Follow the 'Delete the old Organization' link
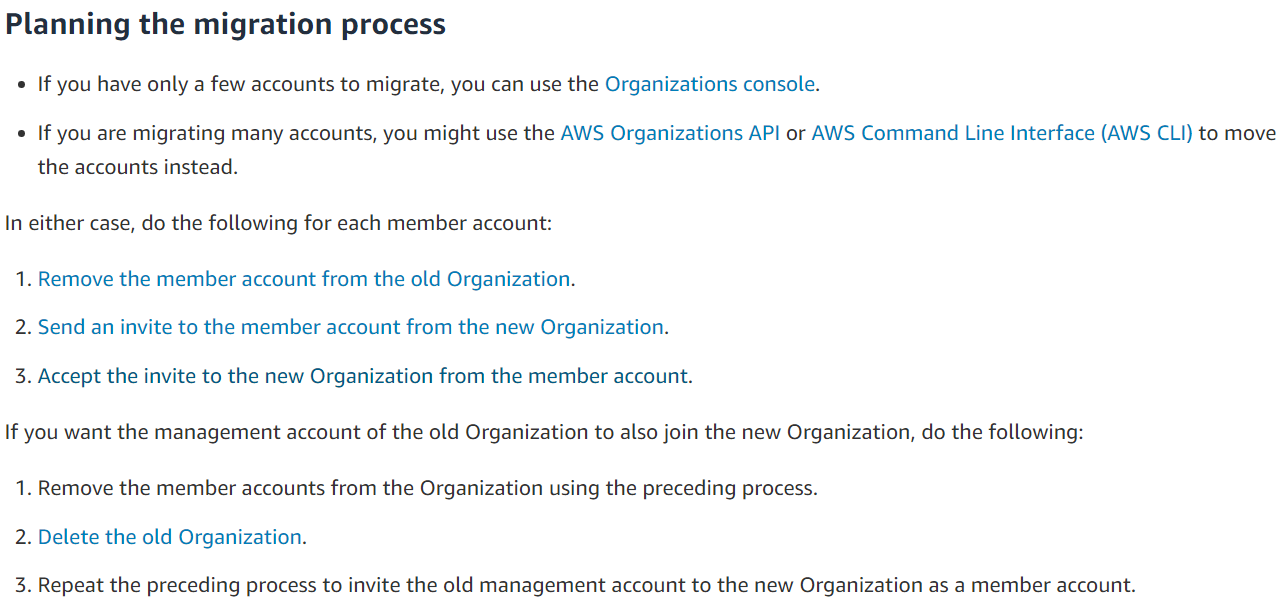This screenshot has height=607, width=1281. coord(170,537)
